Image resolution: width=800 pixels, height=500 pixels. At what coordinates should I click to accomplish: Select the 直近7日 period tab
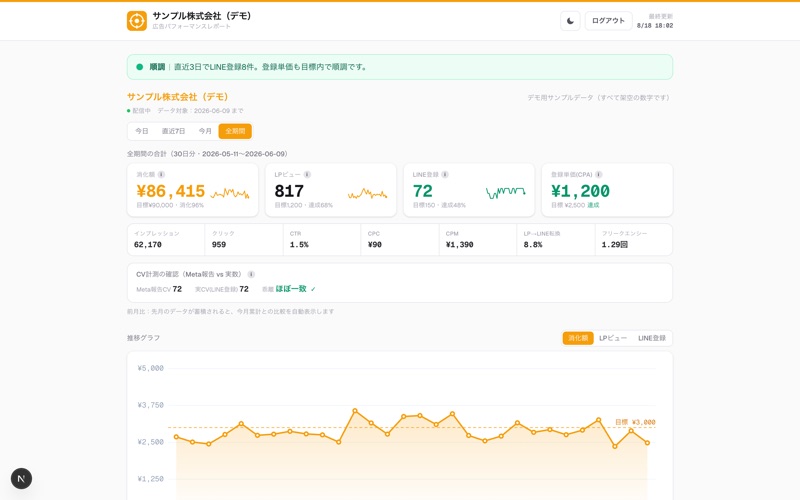pos(173,131)
